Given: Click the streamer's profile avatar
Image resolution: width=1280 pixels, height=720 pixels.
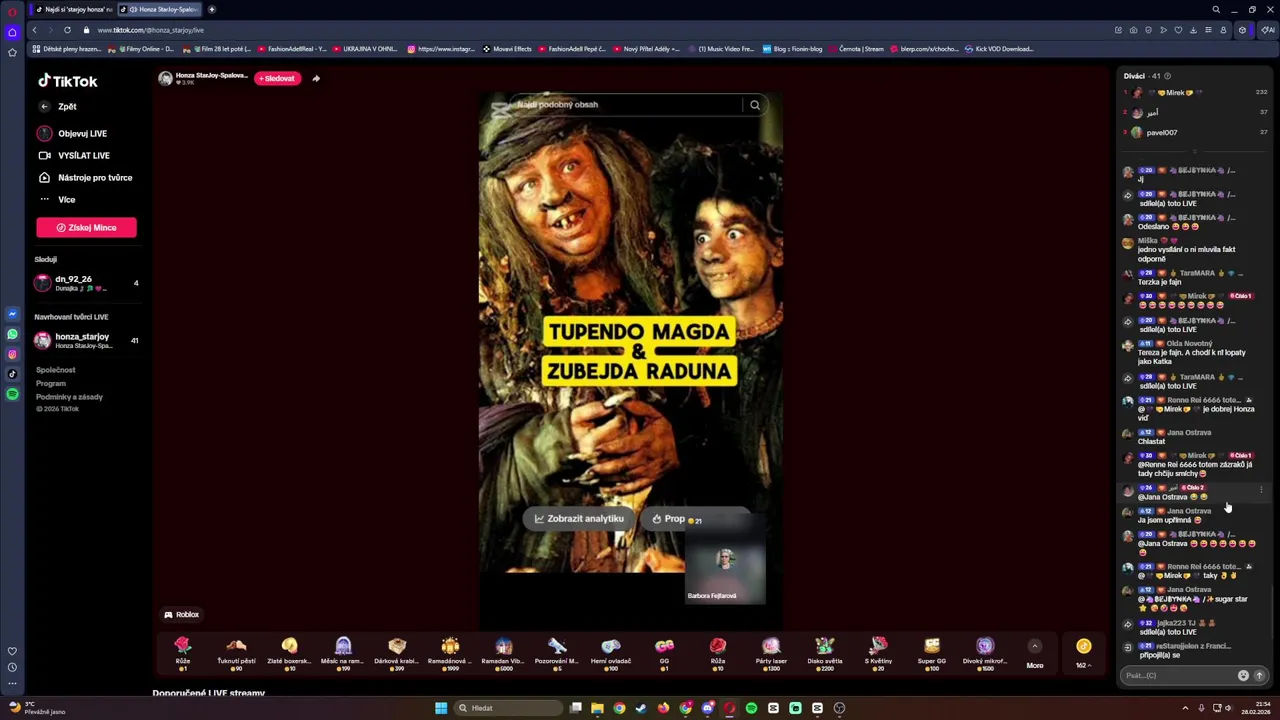Looking at the screenshot, I should (x=165, y=78).
